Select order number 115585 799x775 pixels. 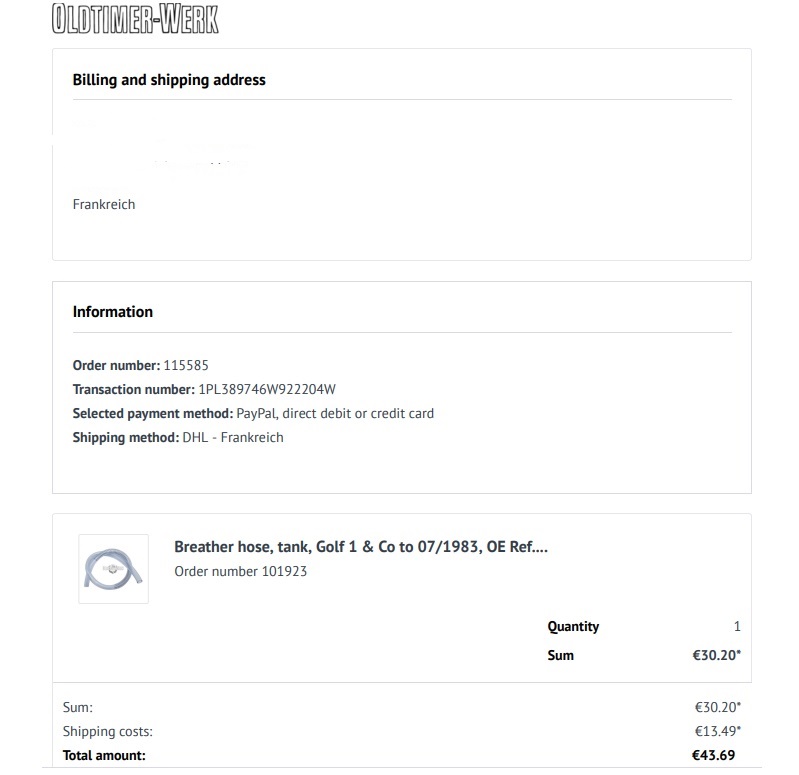click(x=185, y=365)
